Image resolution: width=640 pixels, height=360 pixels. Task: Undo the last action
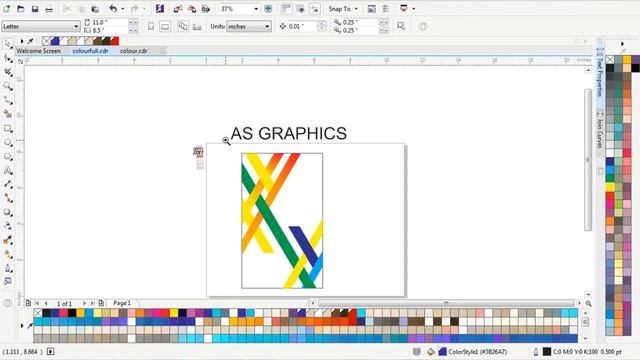click(113, 9)
